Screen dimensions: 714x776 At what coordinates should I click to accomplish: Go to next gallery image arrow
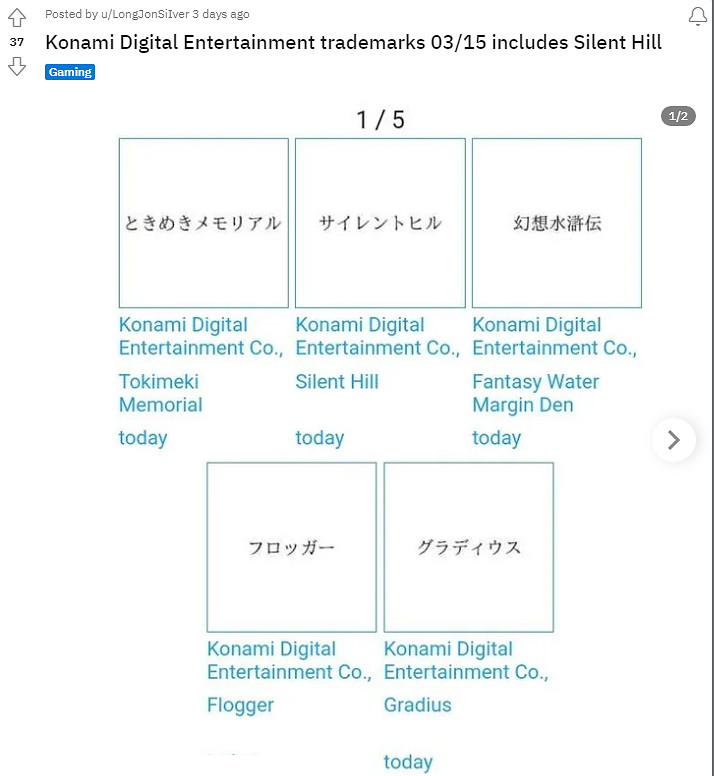(673, 439)
